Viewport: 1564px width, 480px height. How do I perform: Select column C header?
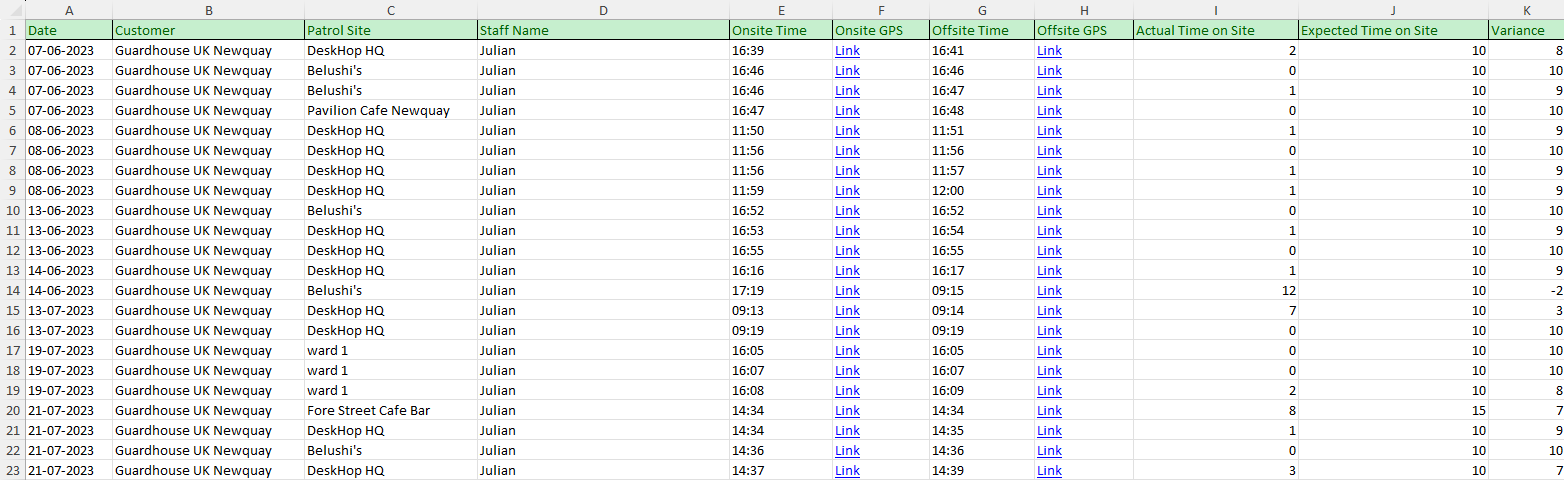pos(391,9)
